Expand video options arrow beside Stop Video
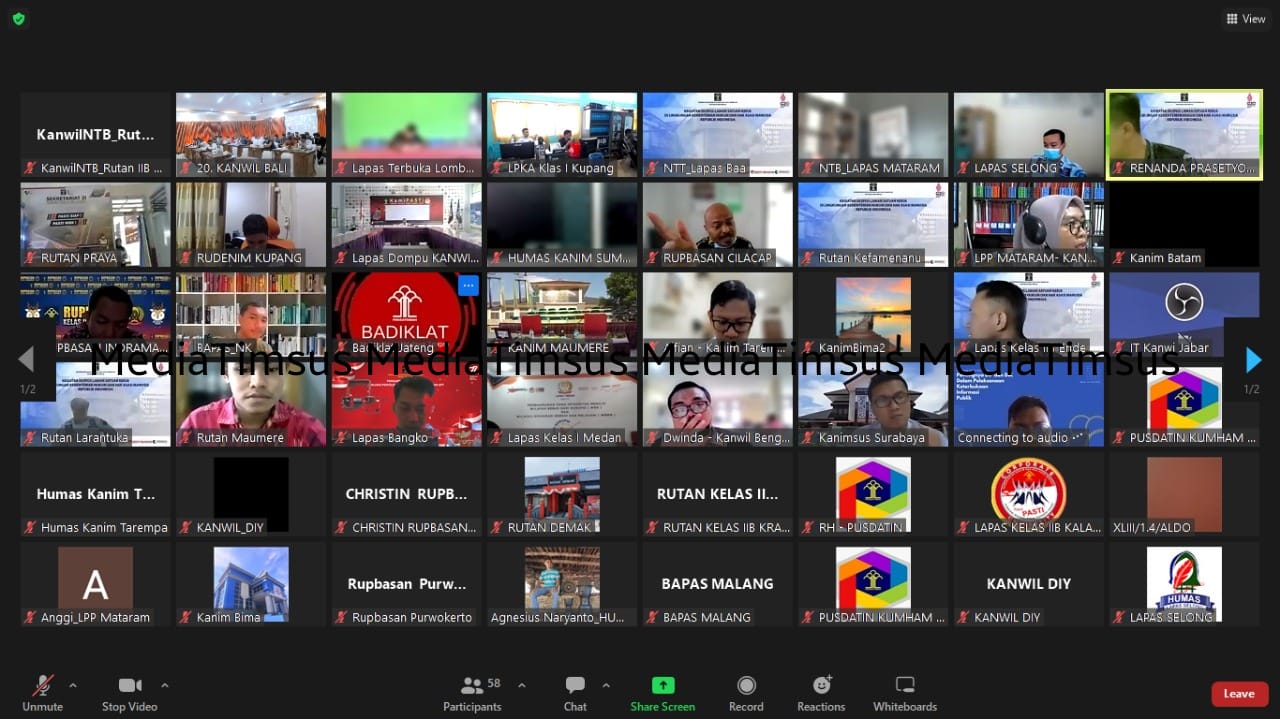This screenshot has width=1280, height=719. click(x=165, y=685)
